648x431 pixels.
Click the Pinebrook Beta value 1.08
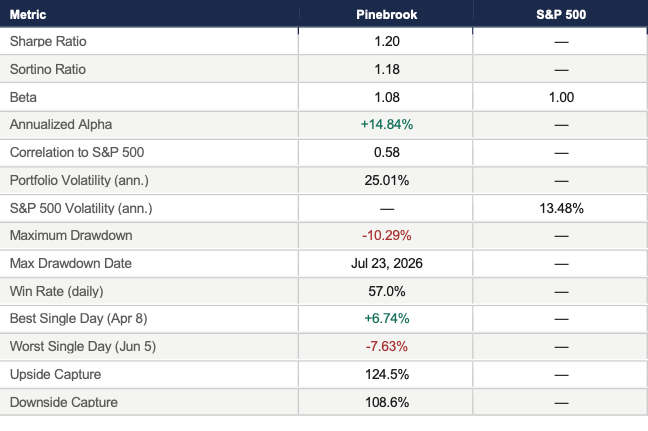[387, 97]
